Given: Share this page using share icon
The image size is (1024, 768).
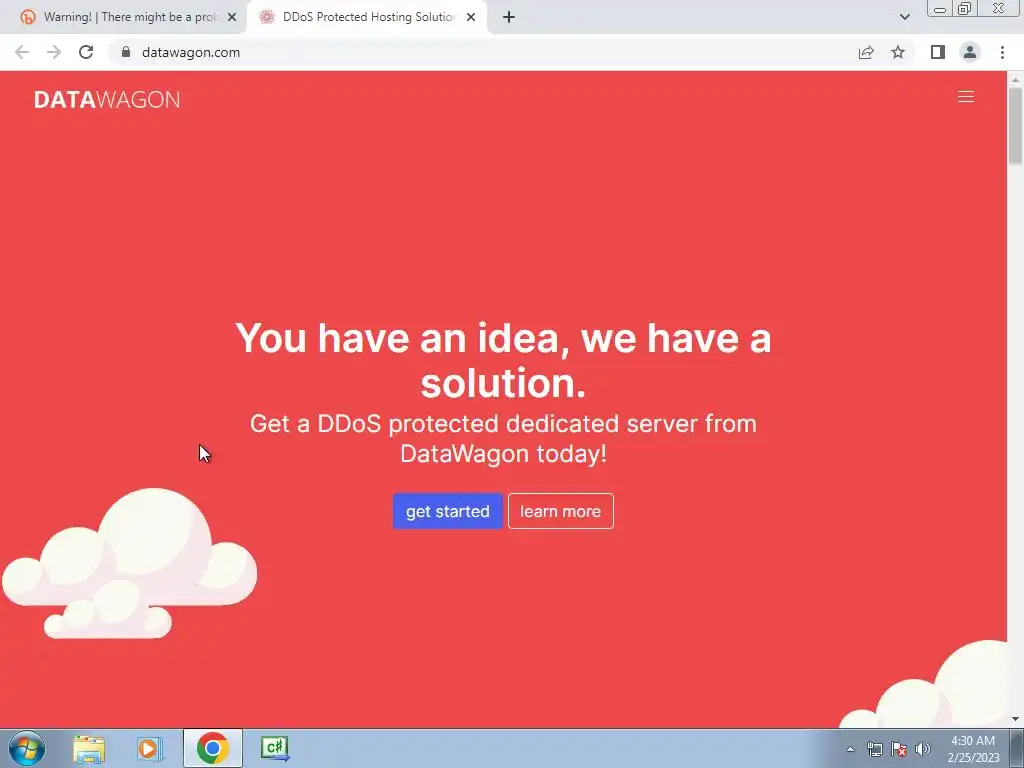Looking at the screenshot, I should click(x=866, y=52).
